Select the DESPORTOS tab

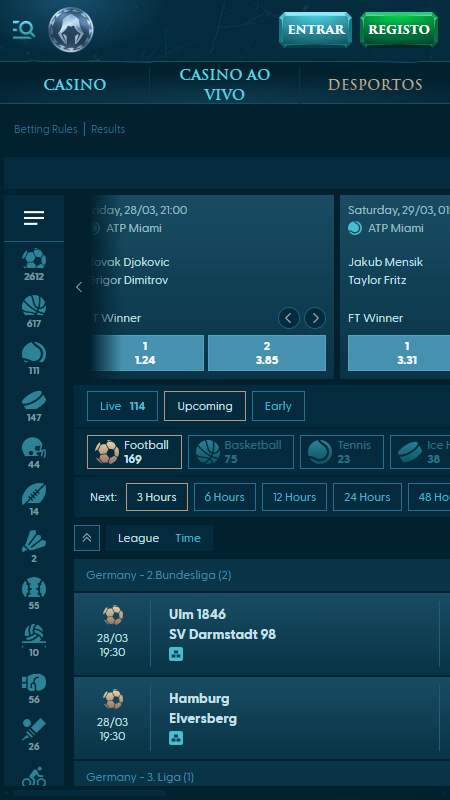pos(375,84)
